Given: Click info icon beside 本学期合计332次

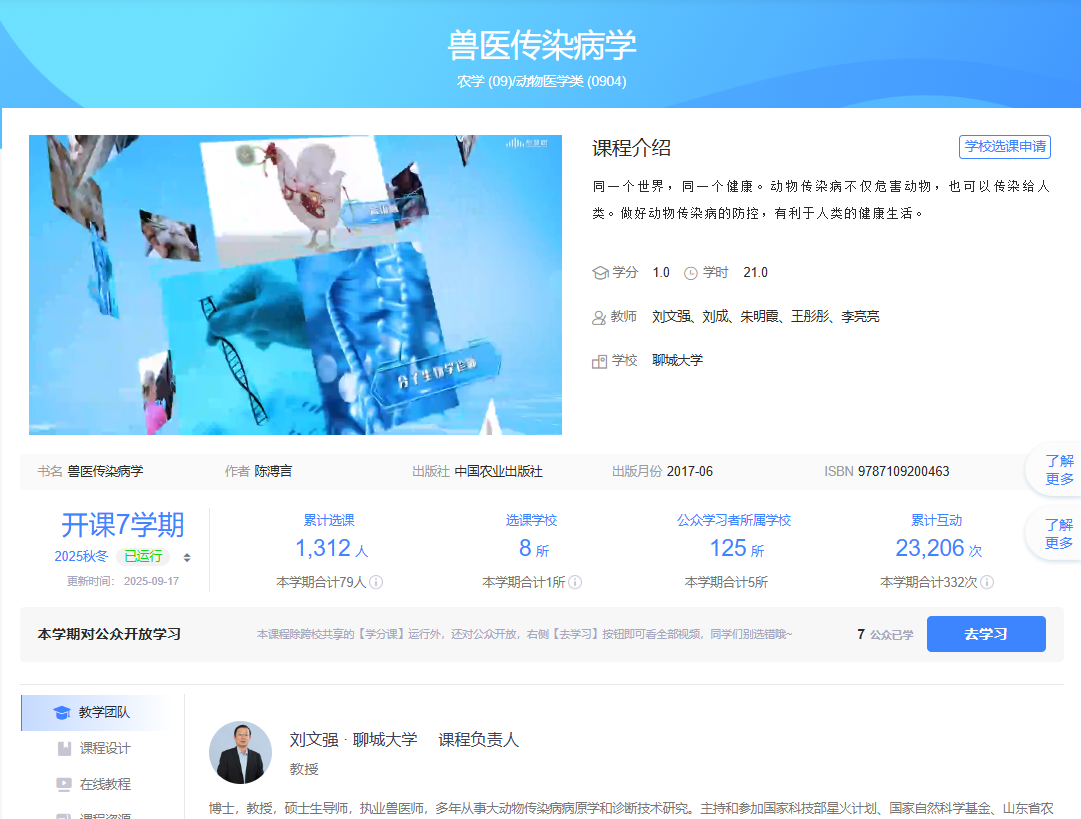Looking at the screenshot, I should click(x=987, y=582).
